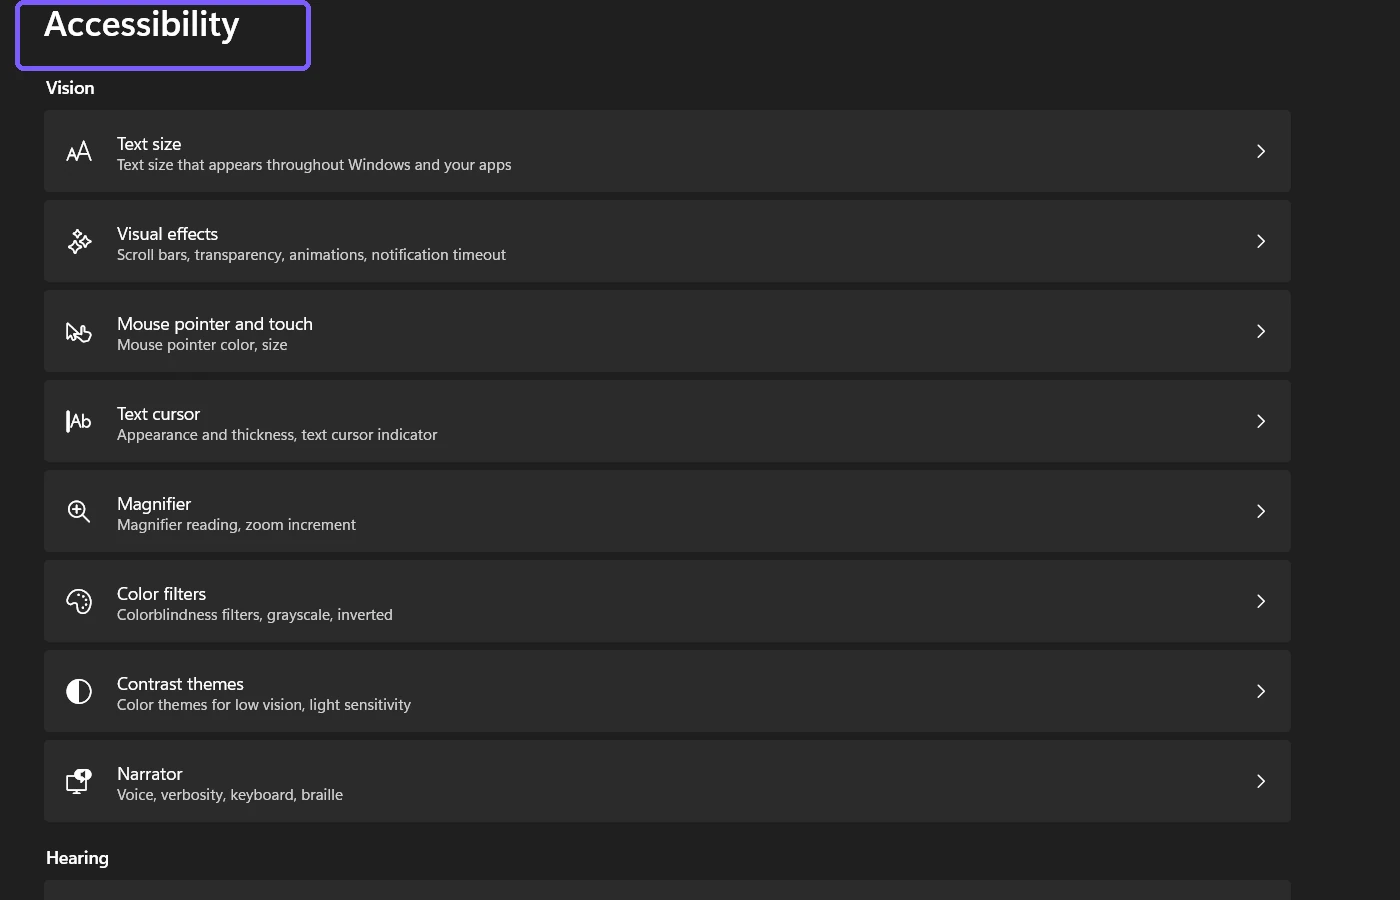1400x900 pixels.
Task: Click the Mouse pointer and touch label
Action: (x=215, y=324)
